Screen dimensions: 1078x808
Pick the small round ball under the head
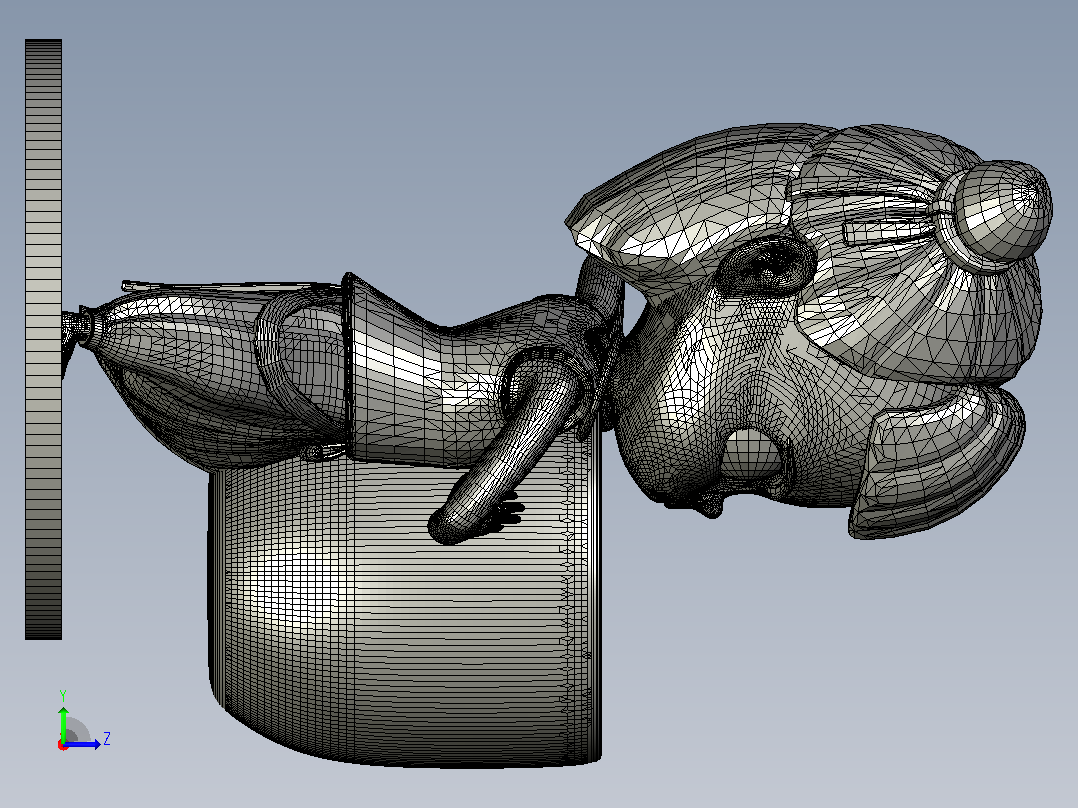752,454
